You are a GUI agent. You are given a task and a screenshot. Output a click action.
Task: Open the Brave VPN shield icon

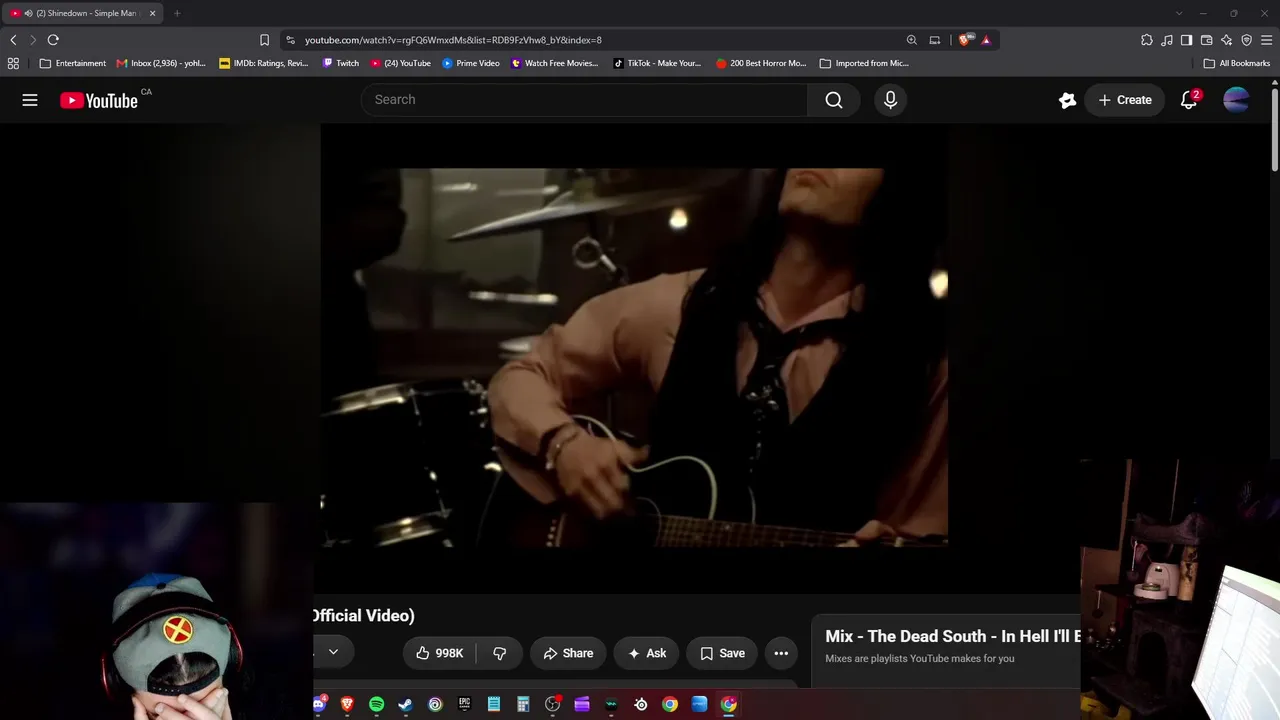pos(1246,40)
